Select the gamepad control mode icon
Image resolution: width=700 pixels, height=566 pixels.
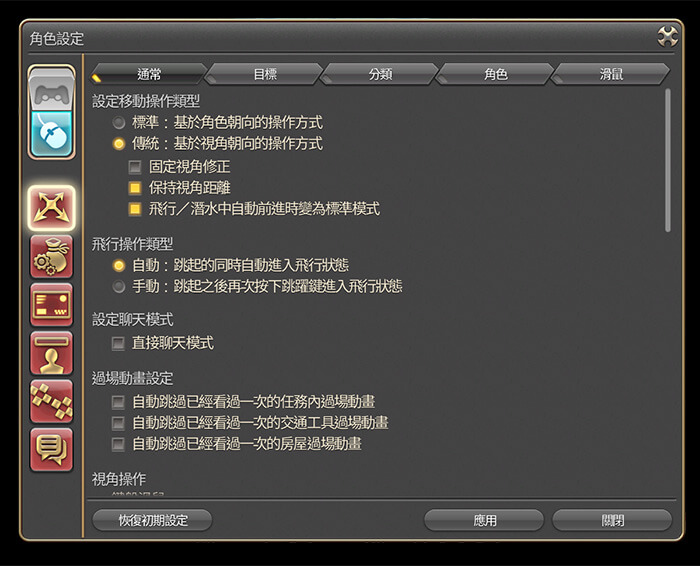point(51,93)
